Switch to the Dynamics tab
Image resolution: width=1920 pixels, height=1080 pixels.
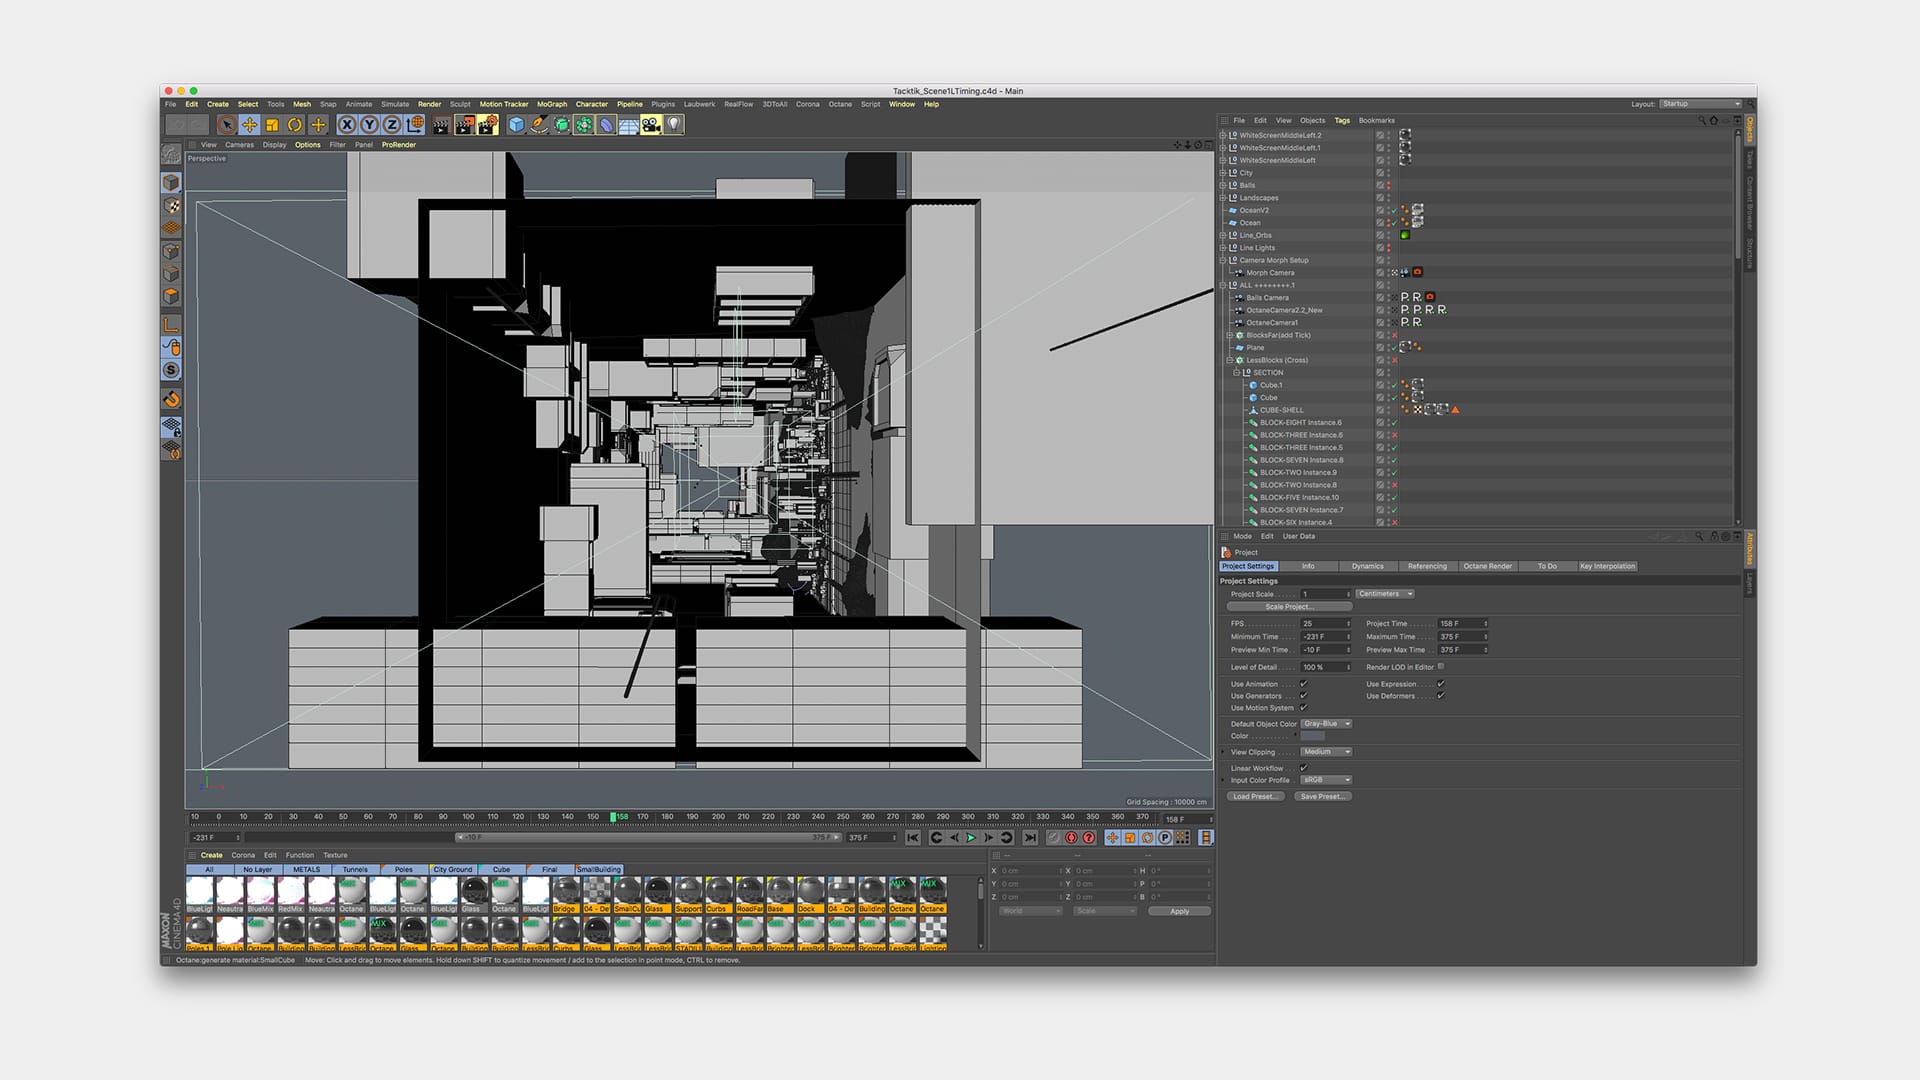tap(1367, 566)
